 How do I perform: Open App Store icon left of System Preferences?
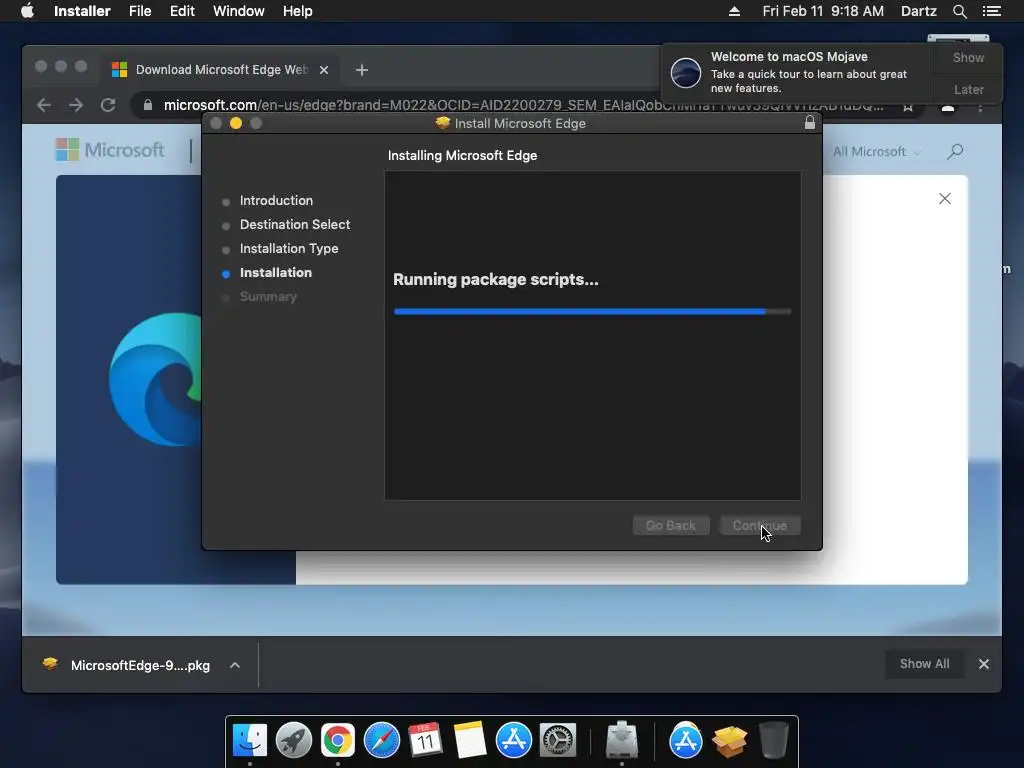click(513, 741)
